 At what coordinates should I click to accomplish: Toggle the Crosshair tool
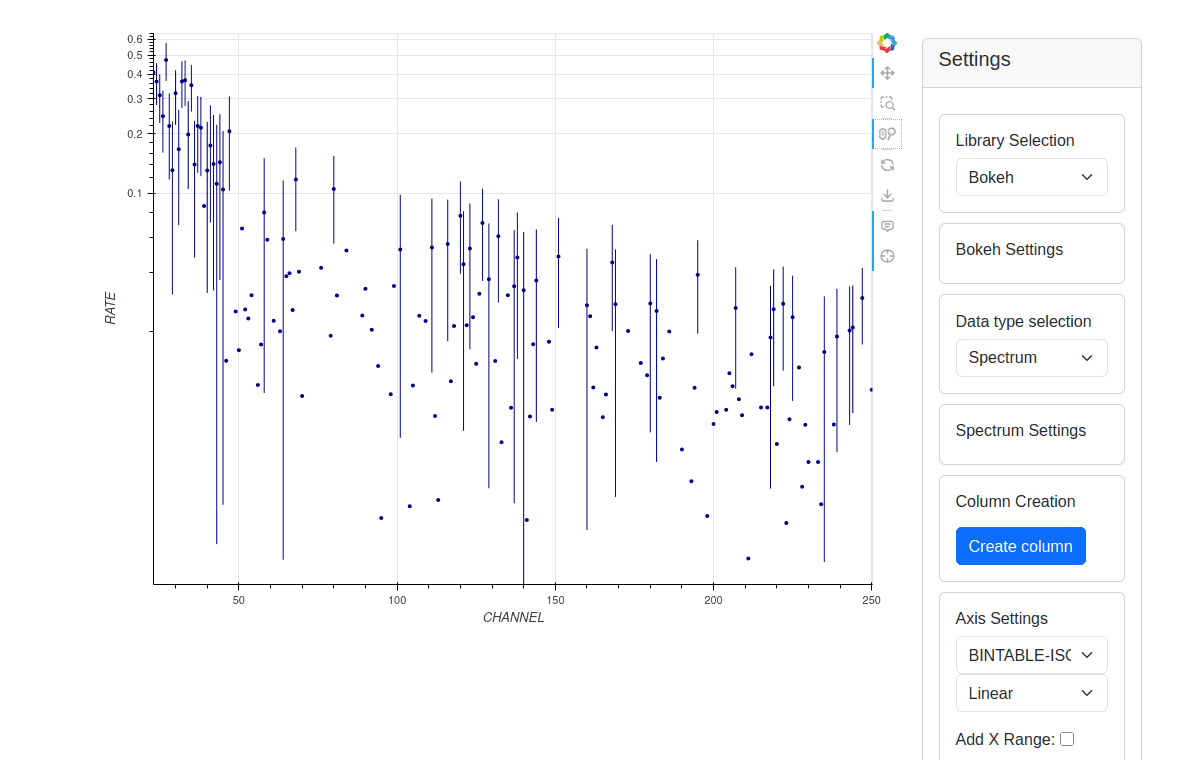point(887,256)
